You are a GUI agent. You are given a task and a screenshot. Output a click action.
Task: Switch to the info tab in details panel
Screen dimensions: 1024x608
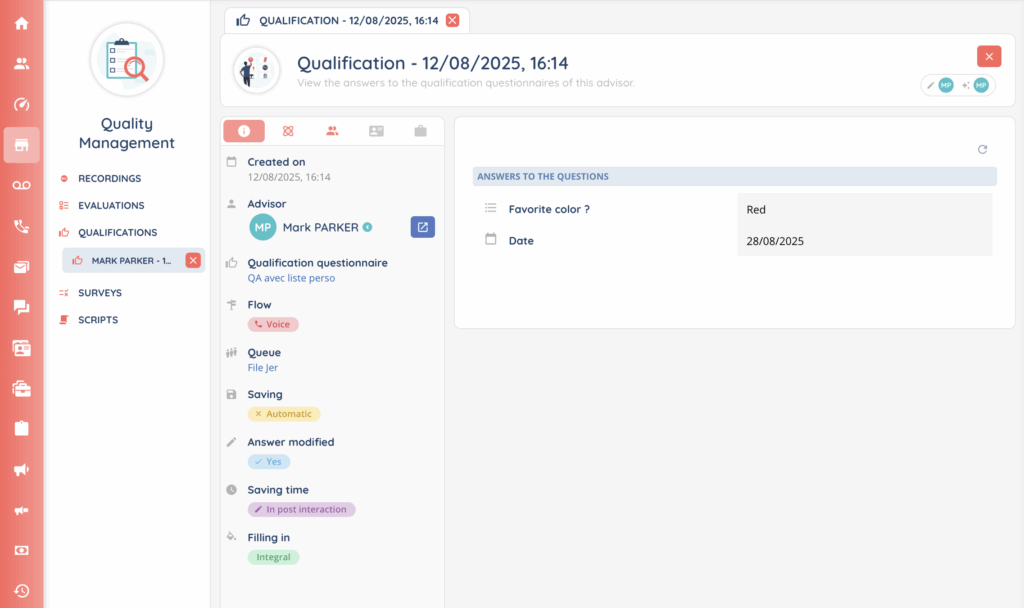(244, 131)
